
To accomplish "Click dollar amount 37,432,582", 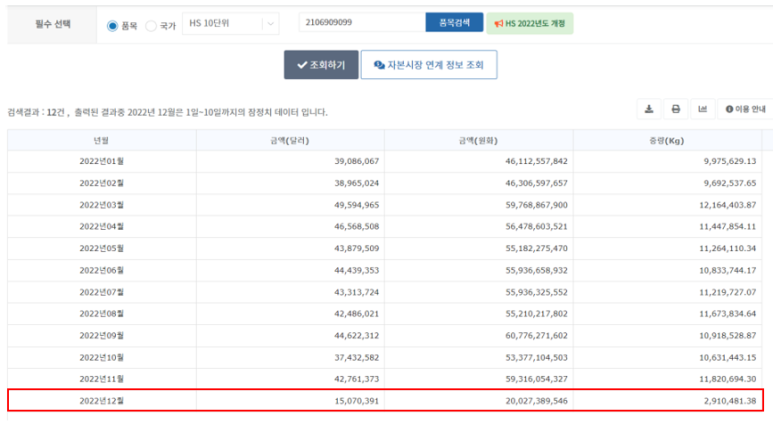I will coord(356,357).
